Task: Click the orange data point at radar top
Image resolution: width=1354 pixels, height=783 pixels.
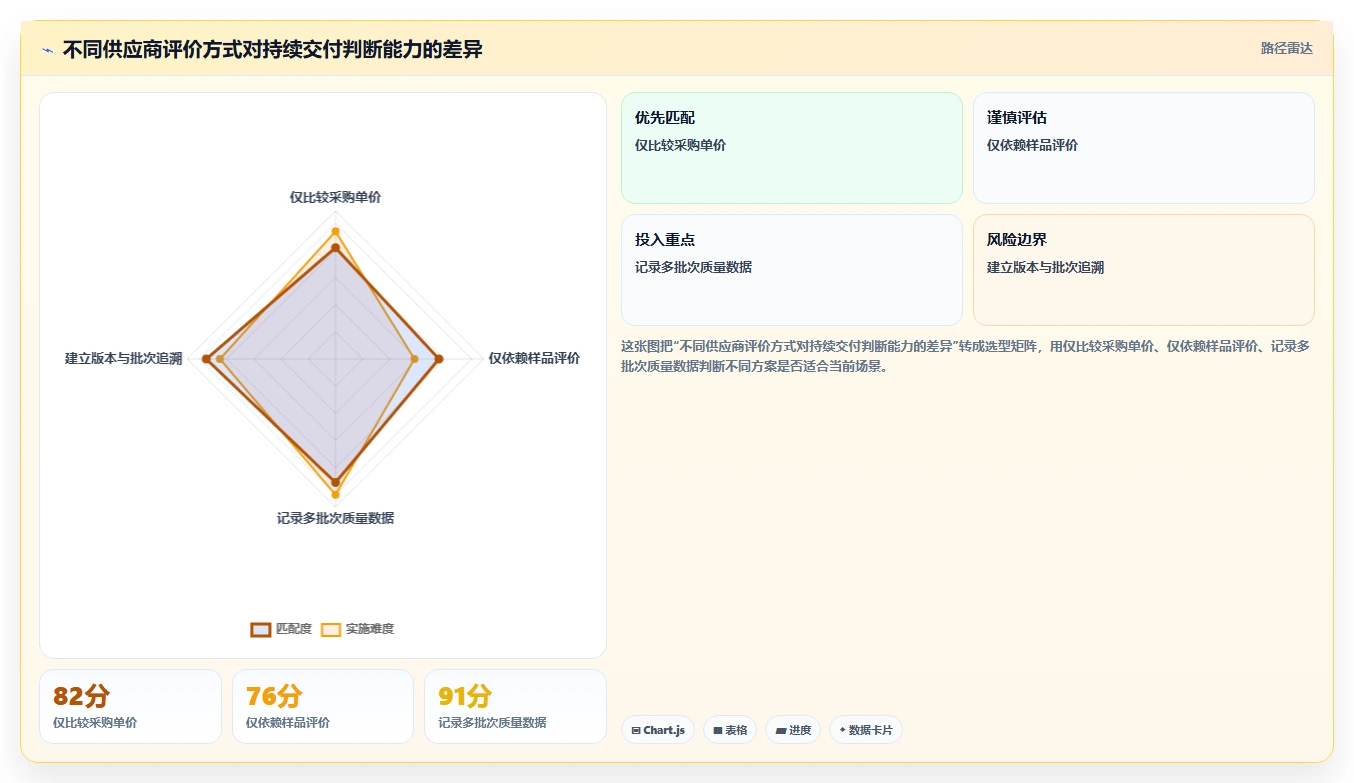Action: 335,230
